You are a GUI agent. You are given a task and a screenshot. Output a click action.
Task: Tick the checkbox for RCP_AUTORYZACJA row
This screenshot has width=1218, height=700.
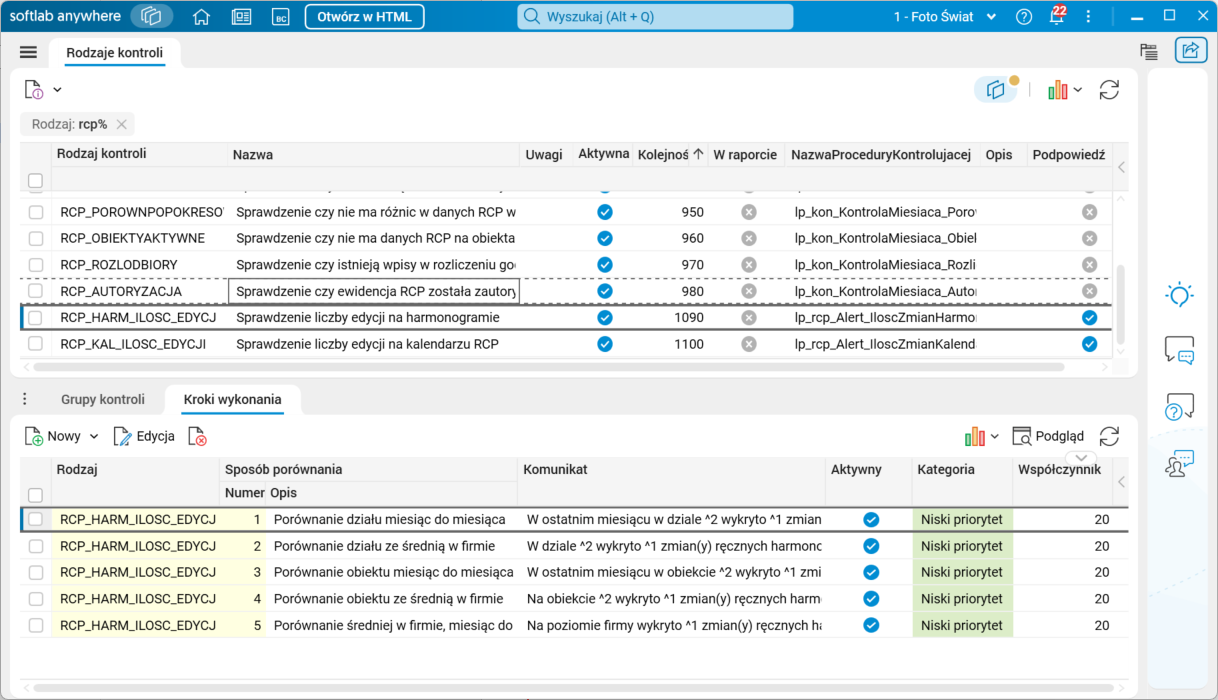pyautogui.click(x=36, y=291)
